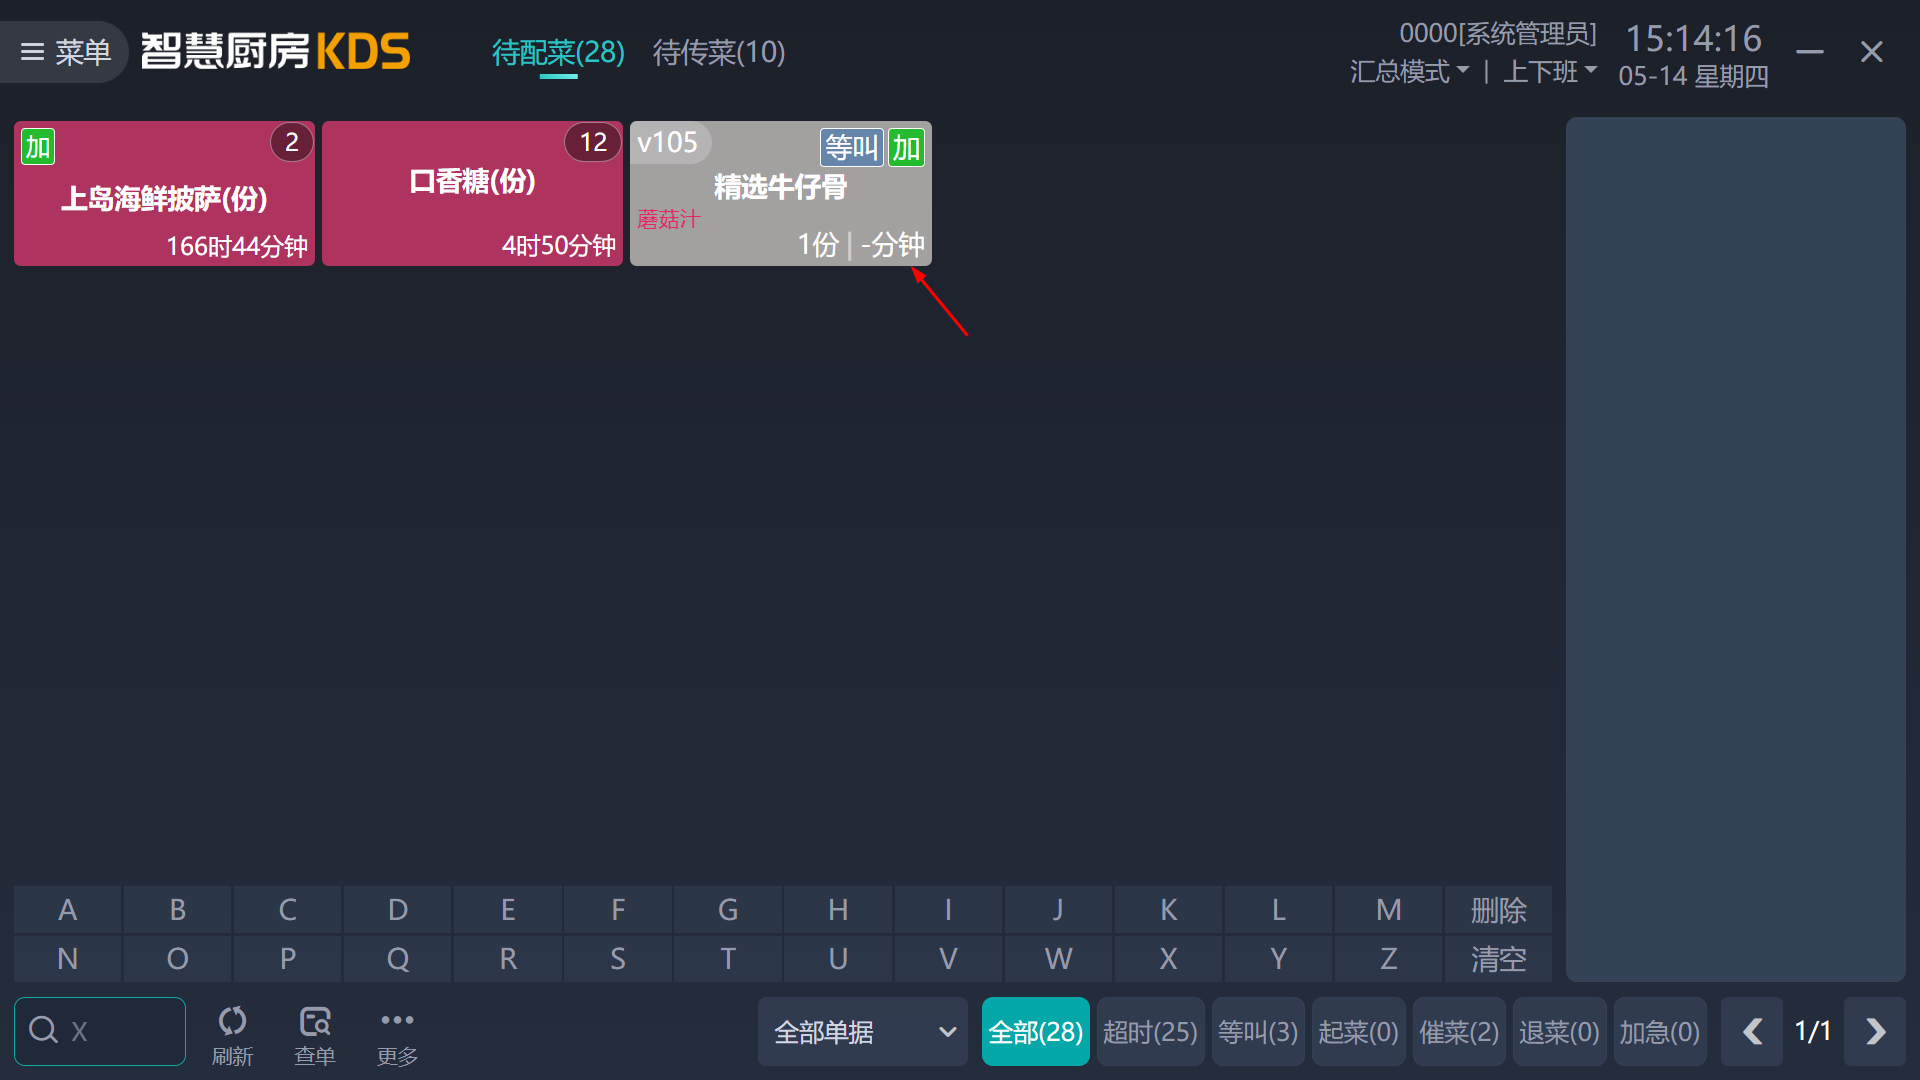Click letter key C

[288, 910]
